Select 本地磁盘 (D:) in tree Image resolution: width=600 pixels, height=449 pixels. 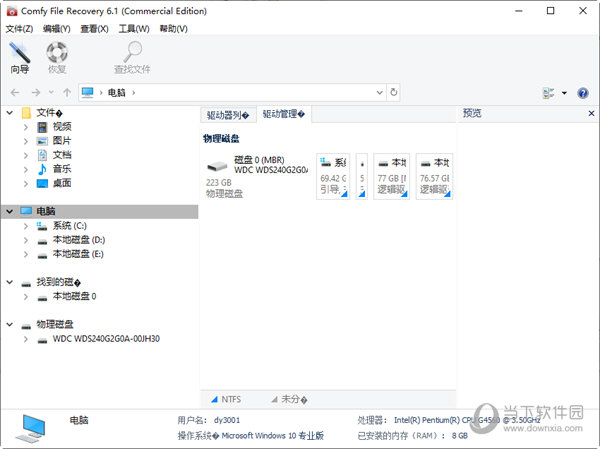(79, 240)
